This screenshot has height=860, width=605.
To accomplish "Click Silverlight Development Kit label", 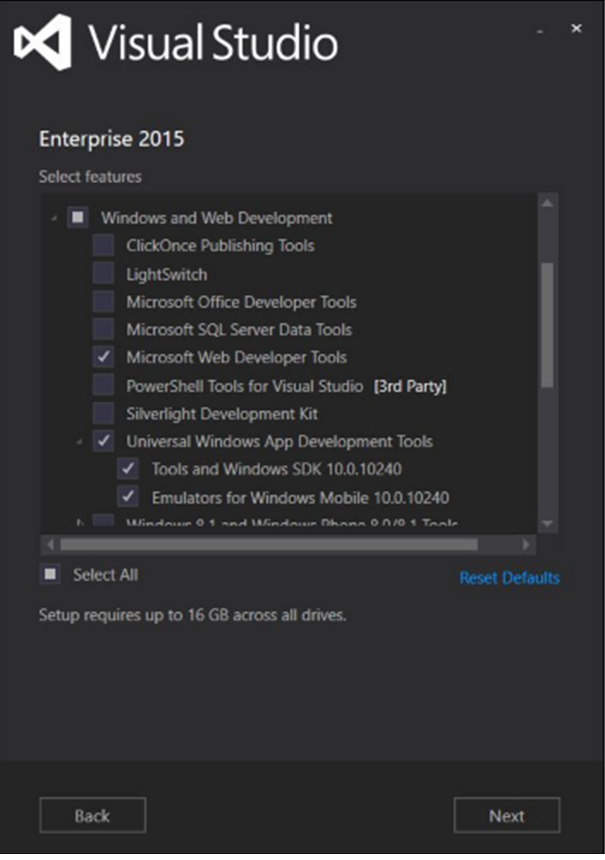I will [x=222, y=414].
